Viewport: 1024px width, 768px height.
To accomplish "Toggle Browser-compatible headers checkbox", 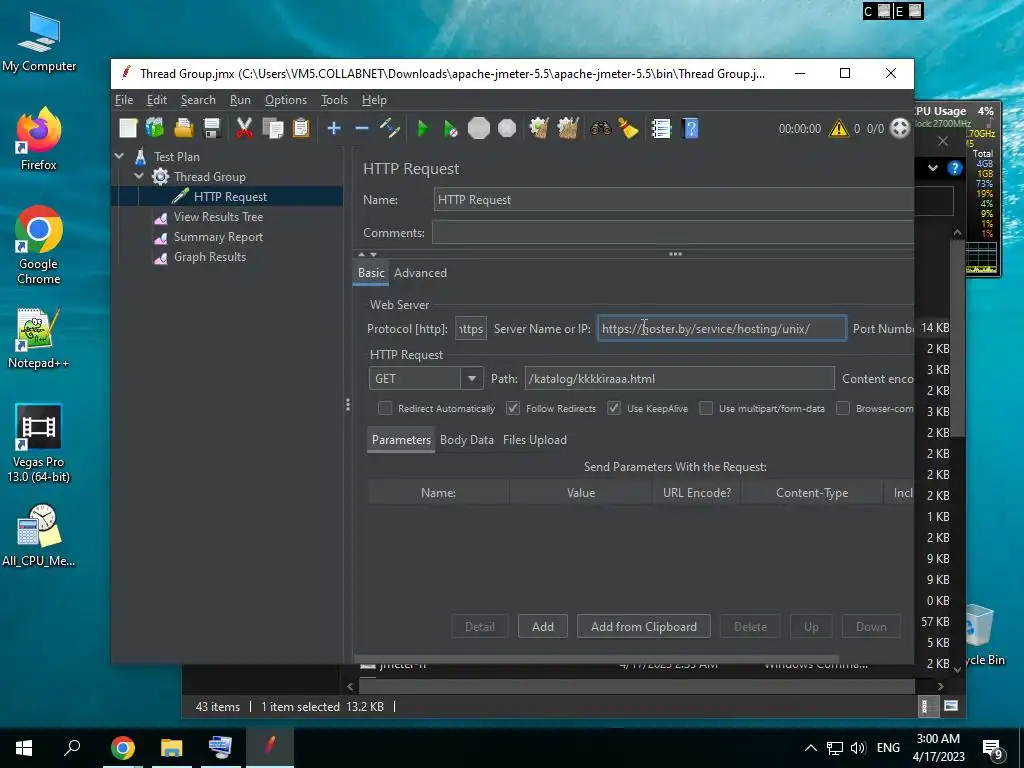I will click(x=843, y=408).
